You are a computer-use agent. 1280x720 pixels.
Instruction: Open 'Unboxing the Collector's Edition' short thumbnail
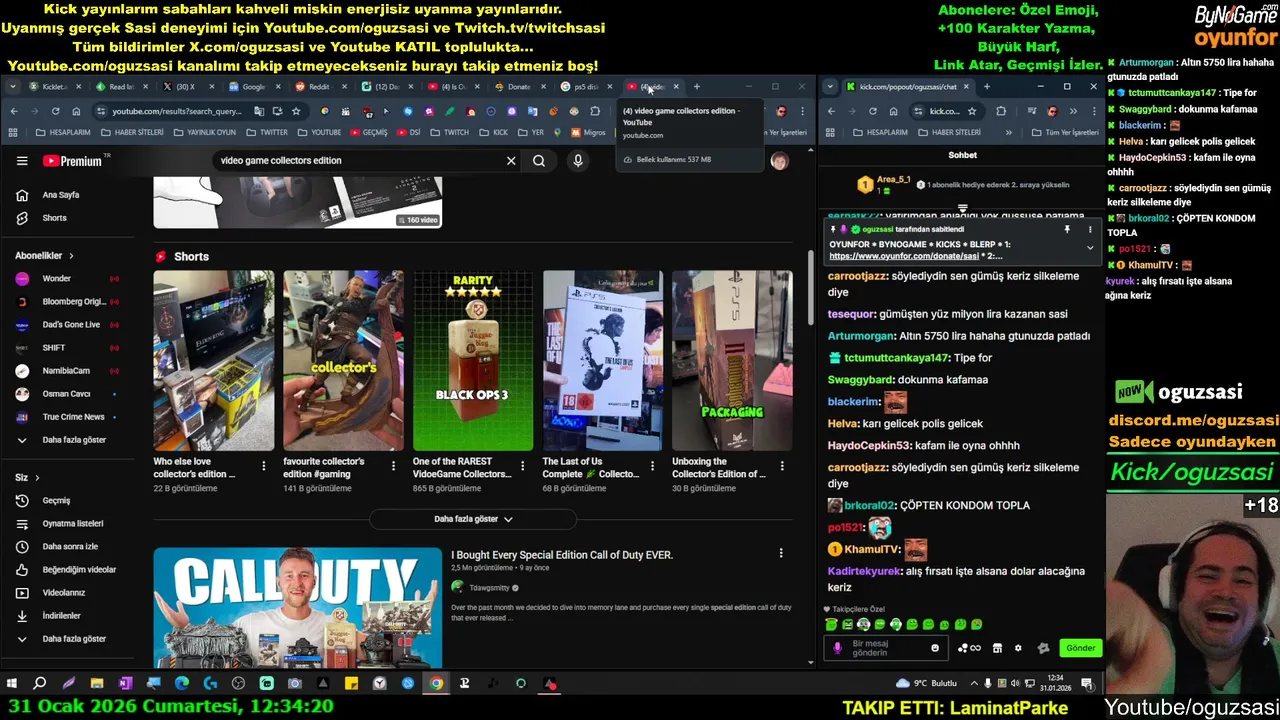(x=733, y=361)
